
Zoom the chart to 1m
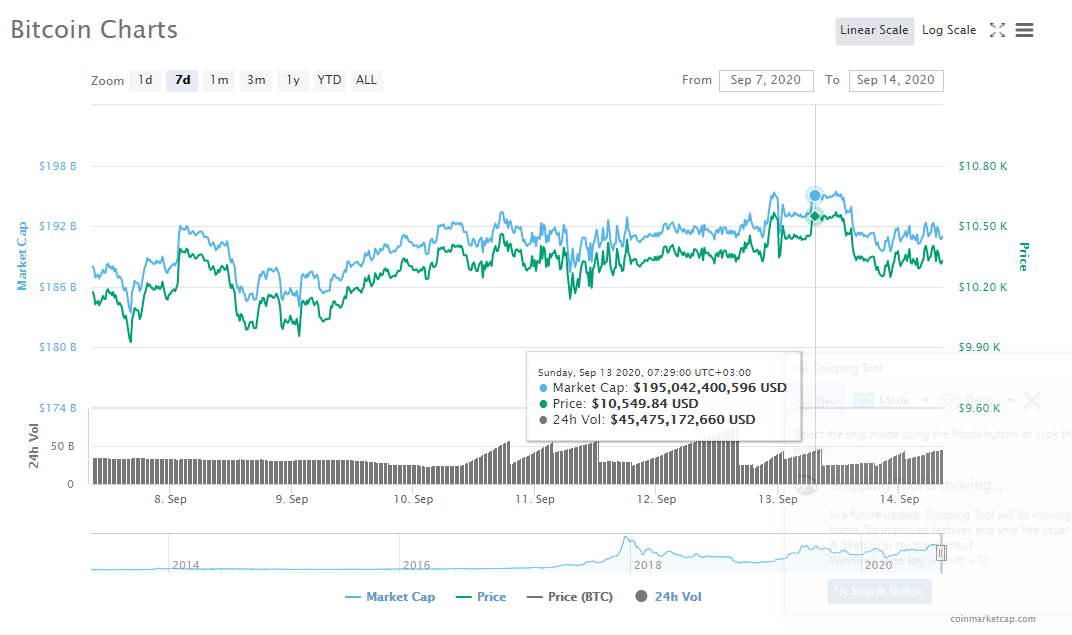pos(219,80)
